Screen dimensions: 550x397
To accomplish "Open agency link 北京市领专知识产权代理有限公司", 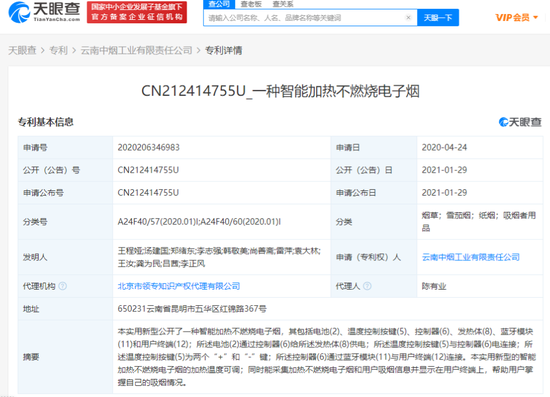I will point(179,286).
